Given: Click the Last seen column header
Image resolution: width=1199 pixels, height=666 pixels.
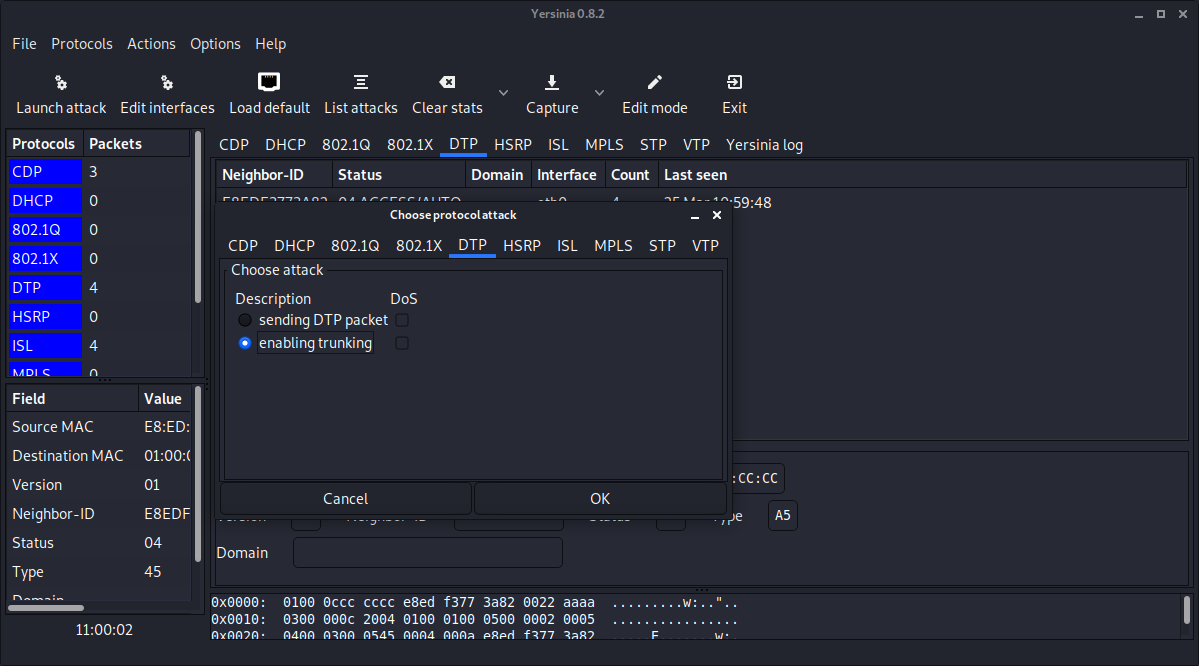Looking at the screenshot, I should pos(921,175).
